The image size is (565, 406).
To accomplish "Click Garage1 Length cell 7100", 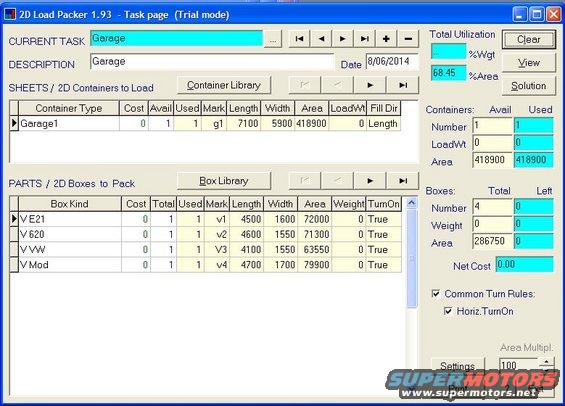I will point(244,124).
